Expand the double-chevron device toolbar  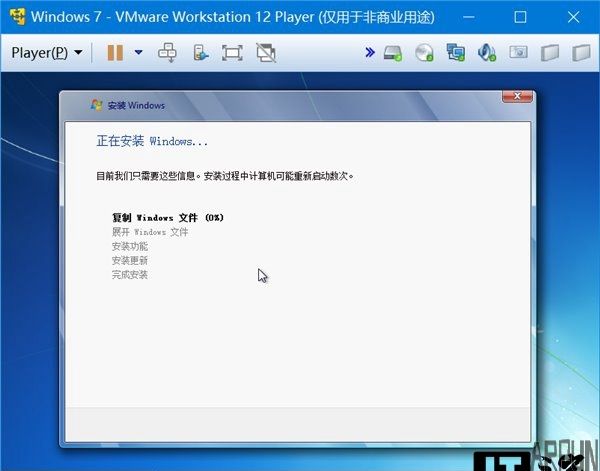(370, 52)
